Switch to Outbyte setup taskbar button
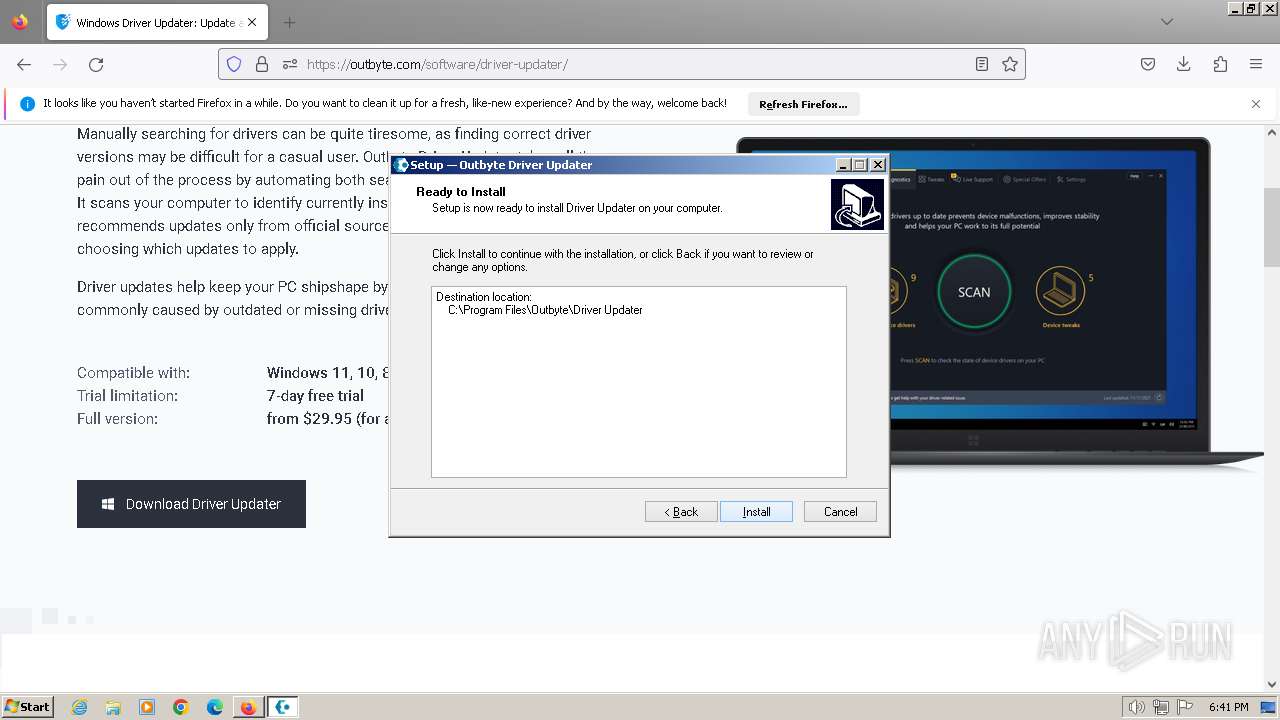 [283, 707]
